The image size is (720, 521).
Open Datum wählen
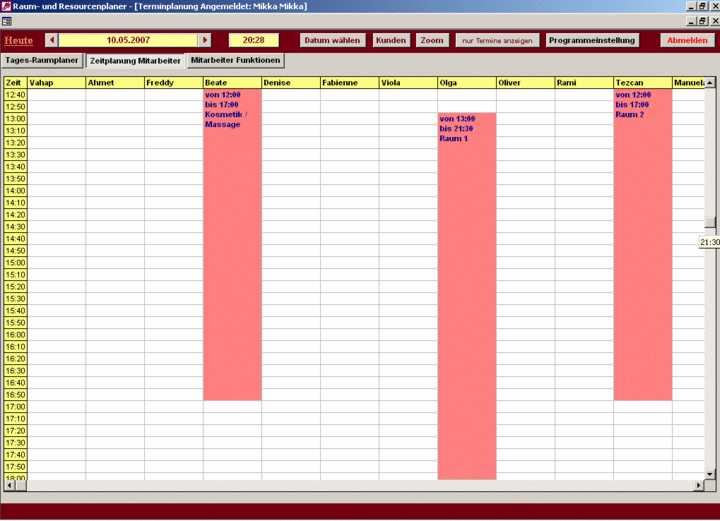point(332,40)
